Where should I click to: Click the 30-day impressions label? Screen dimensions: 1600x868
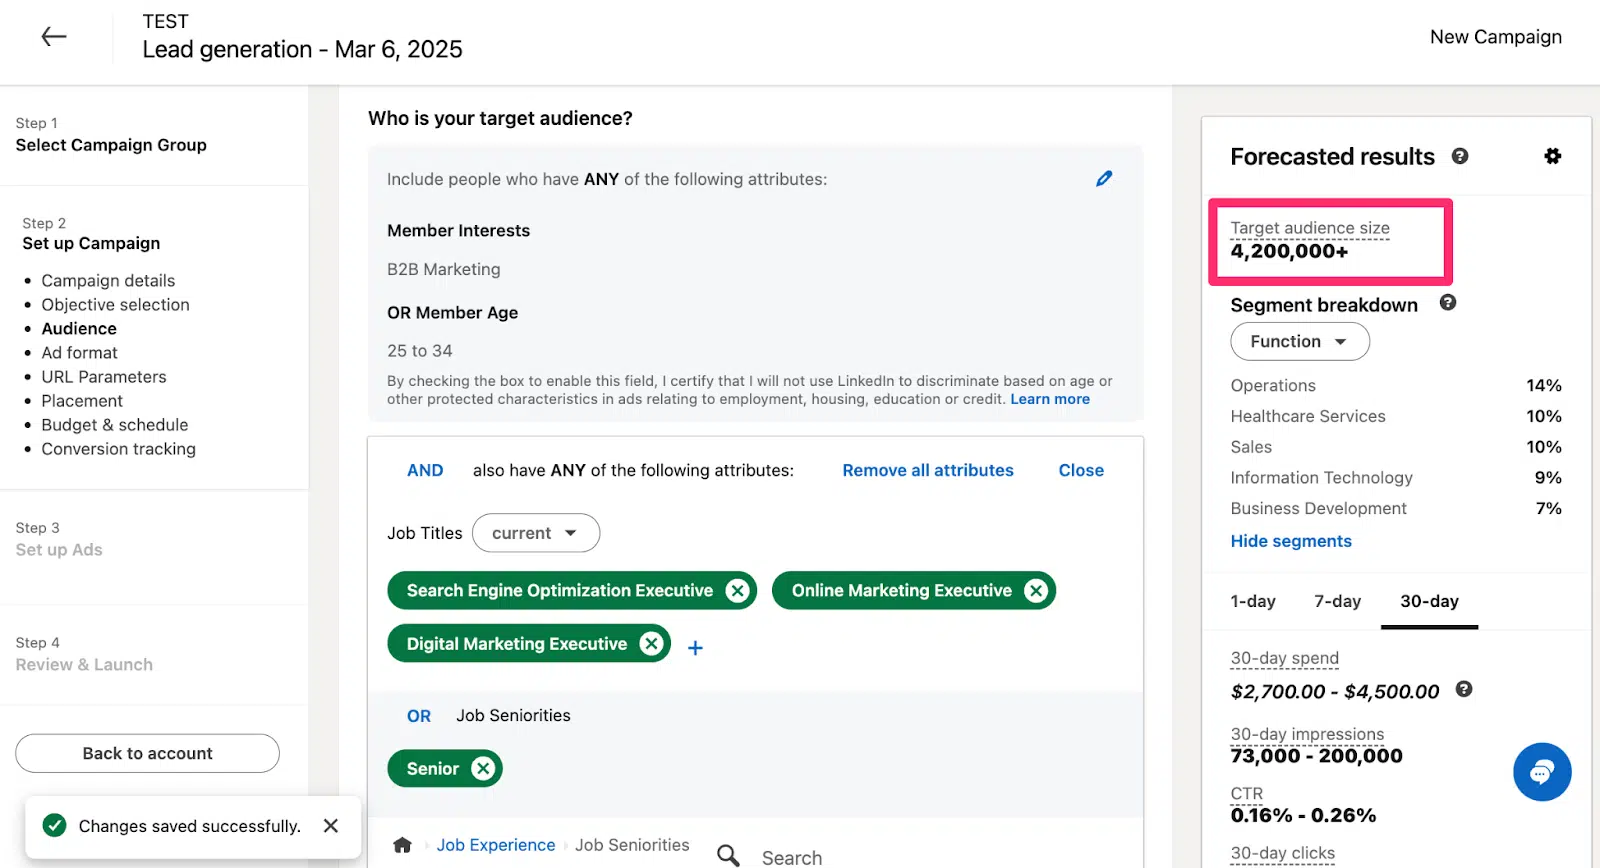click(x=1307, y=734)
